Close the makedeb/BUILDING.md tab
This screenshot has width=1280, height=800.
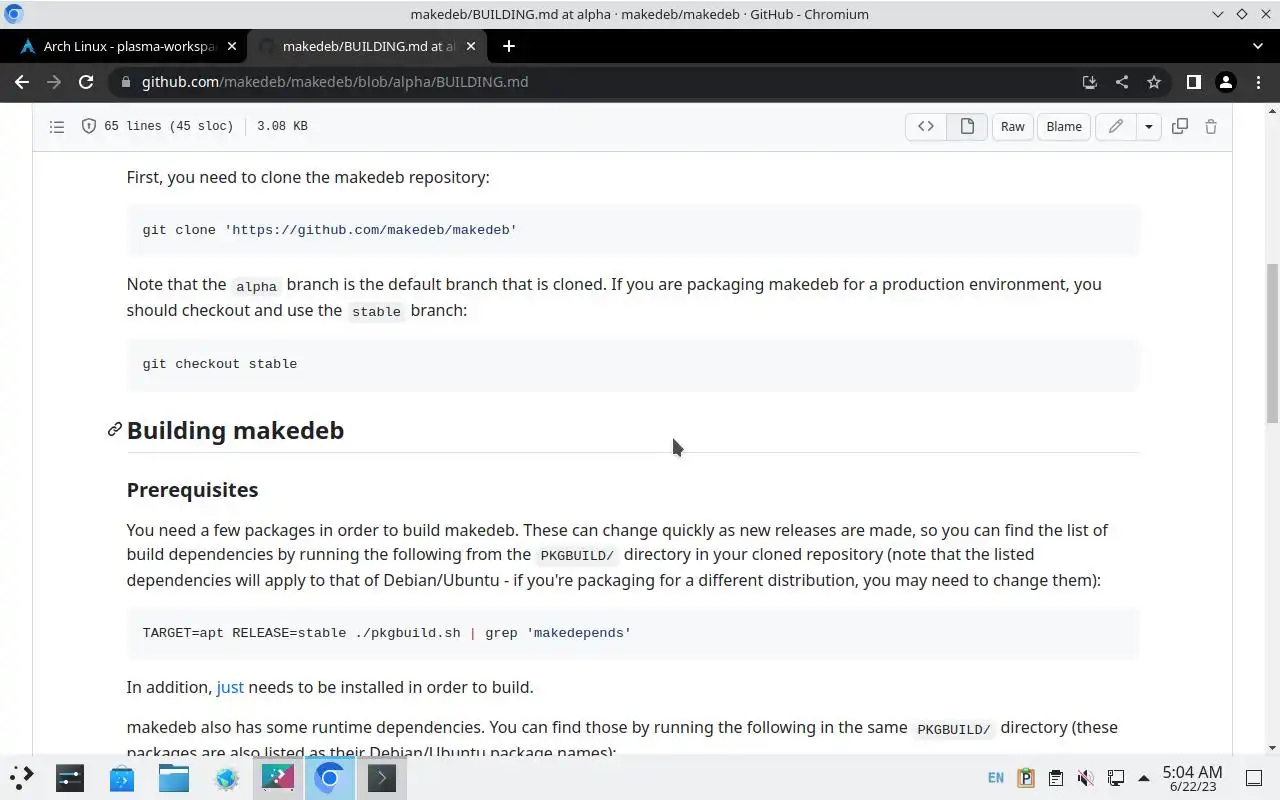(471, 46)
